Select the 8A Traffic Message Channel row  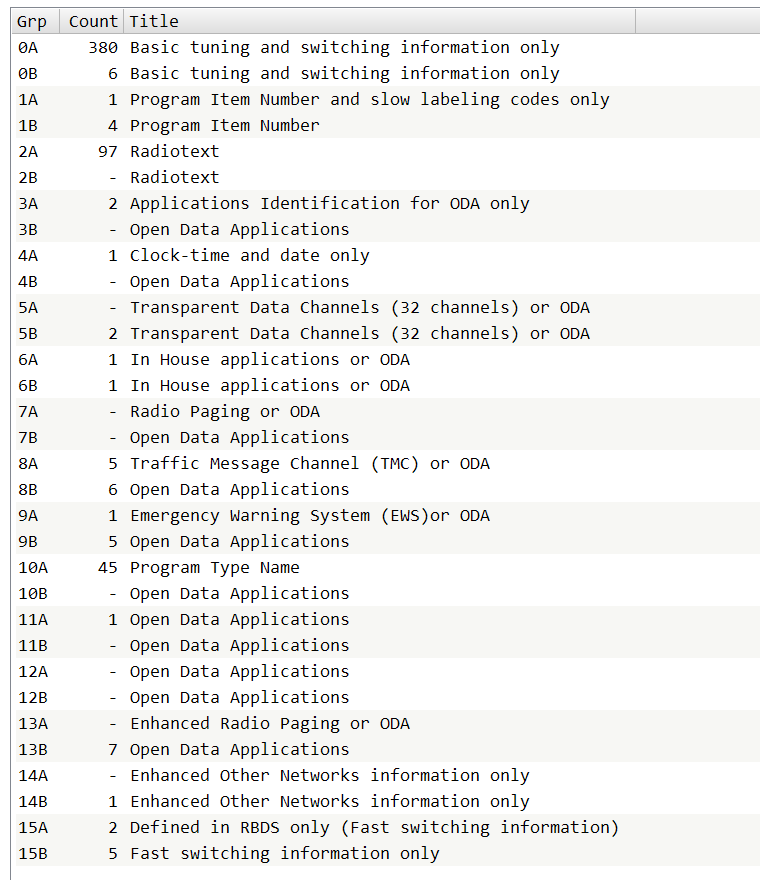pyautogui.click(x=309, y=463)
